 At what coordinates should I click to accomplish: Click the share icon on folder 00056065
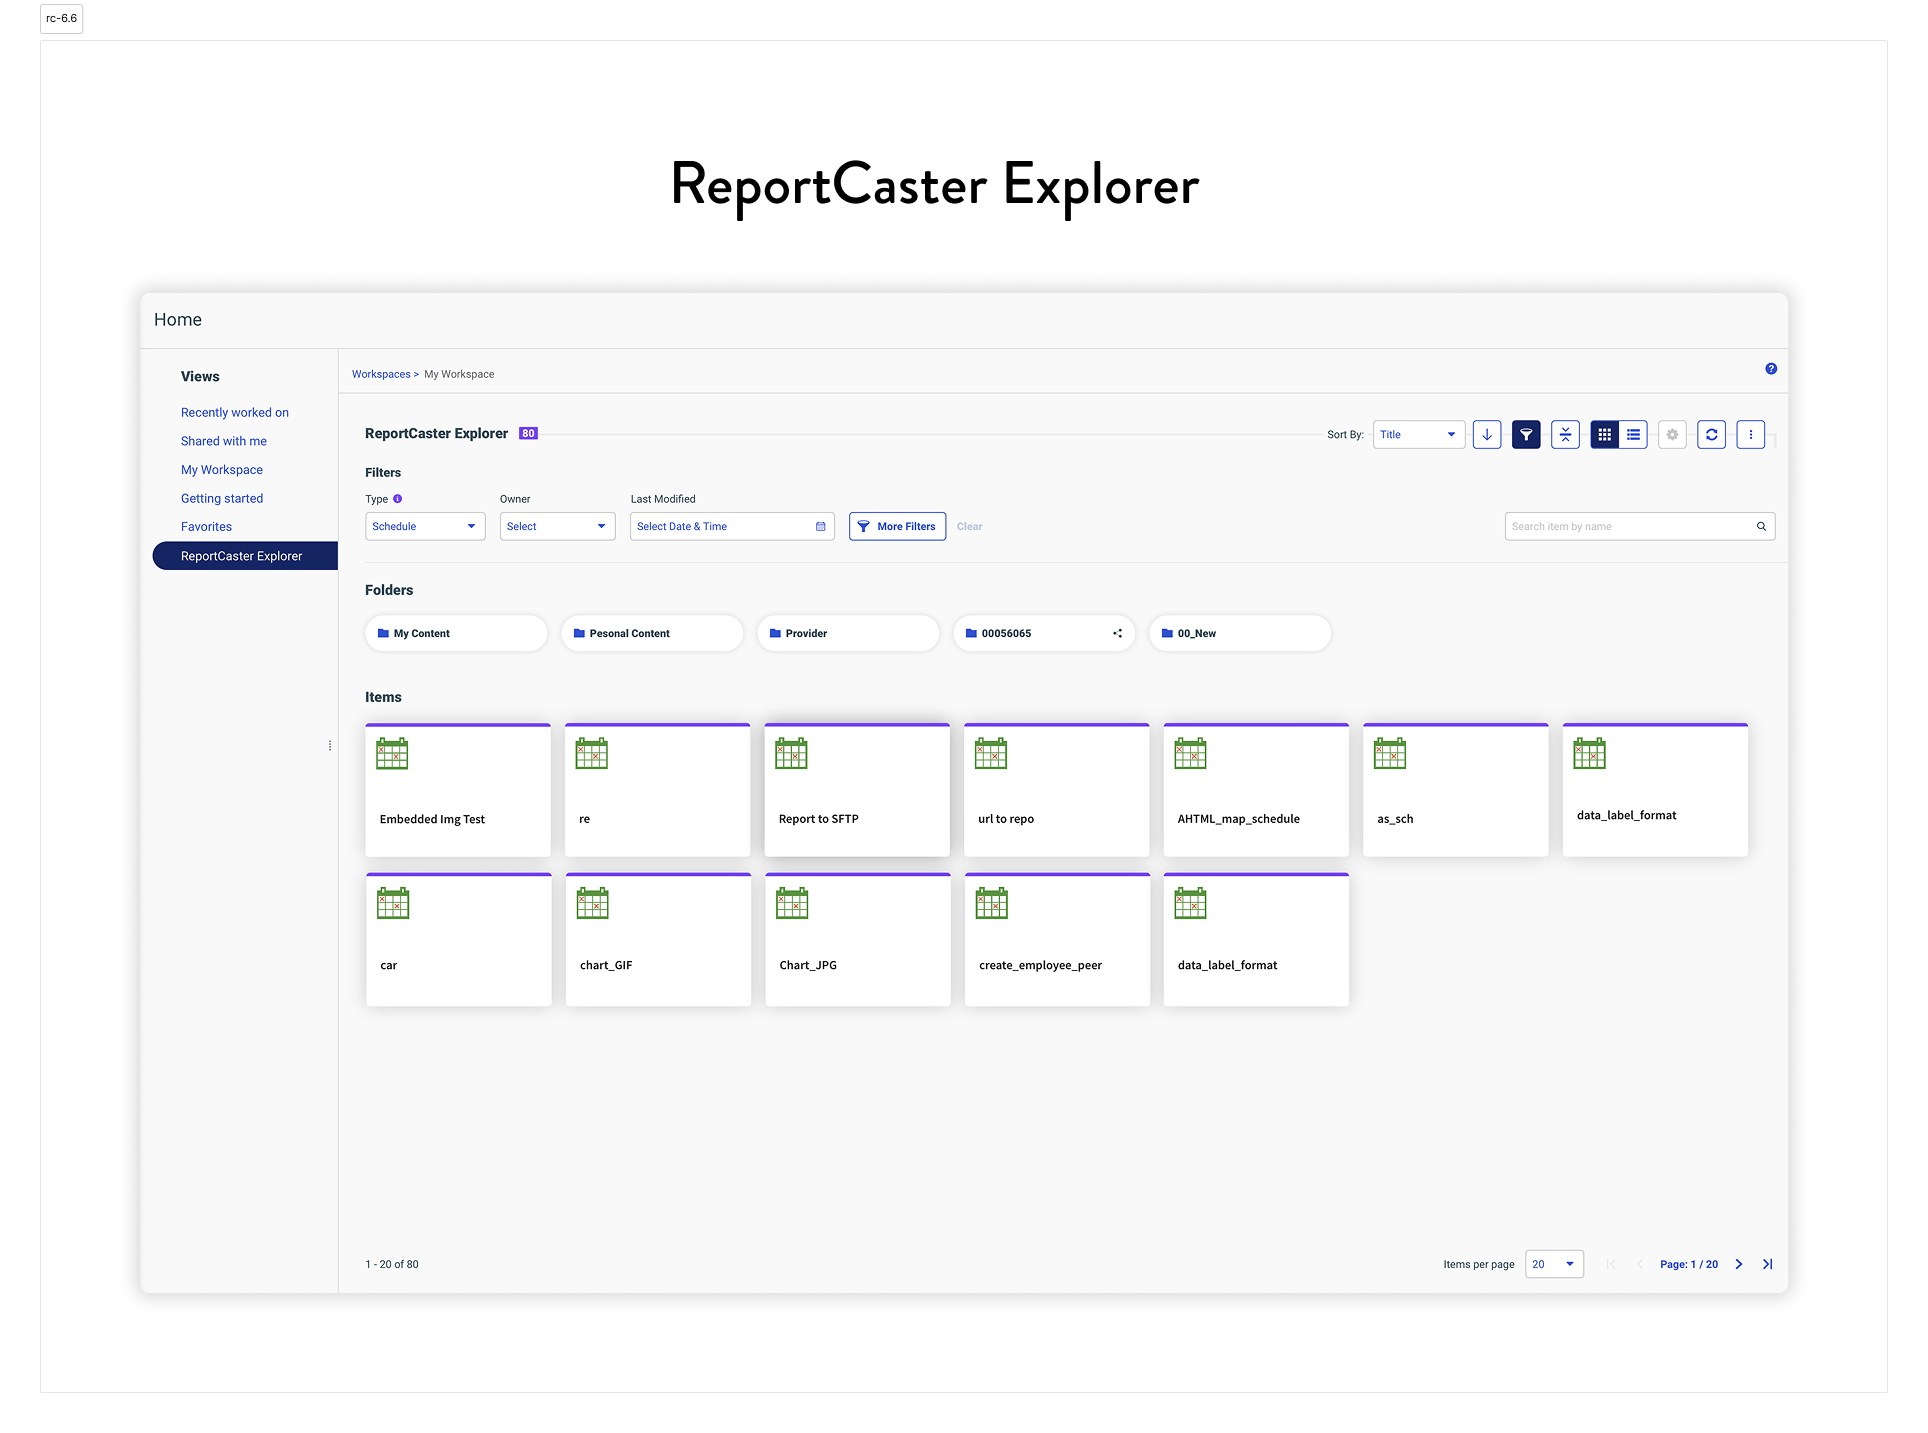point(1117,634)
